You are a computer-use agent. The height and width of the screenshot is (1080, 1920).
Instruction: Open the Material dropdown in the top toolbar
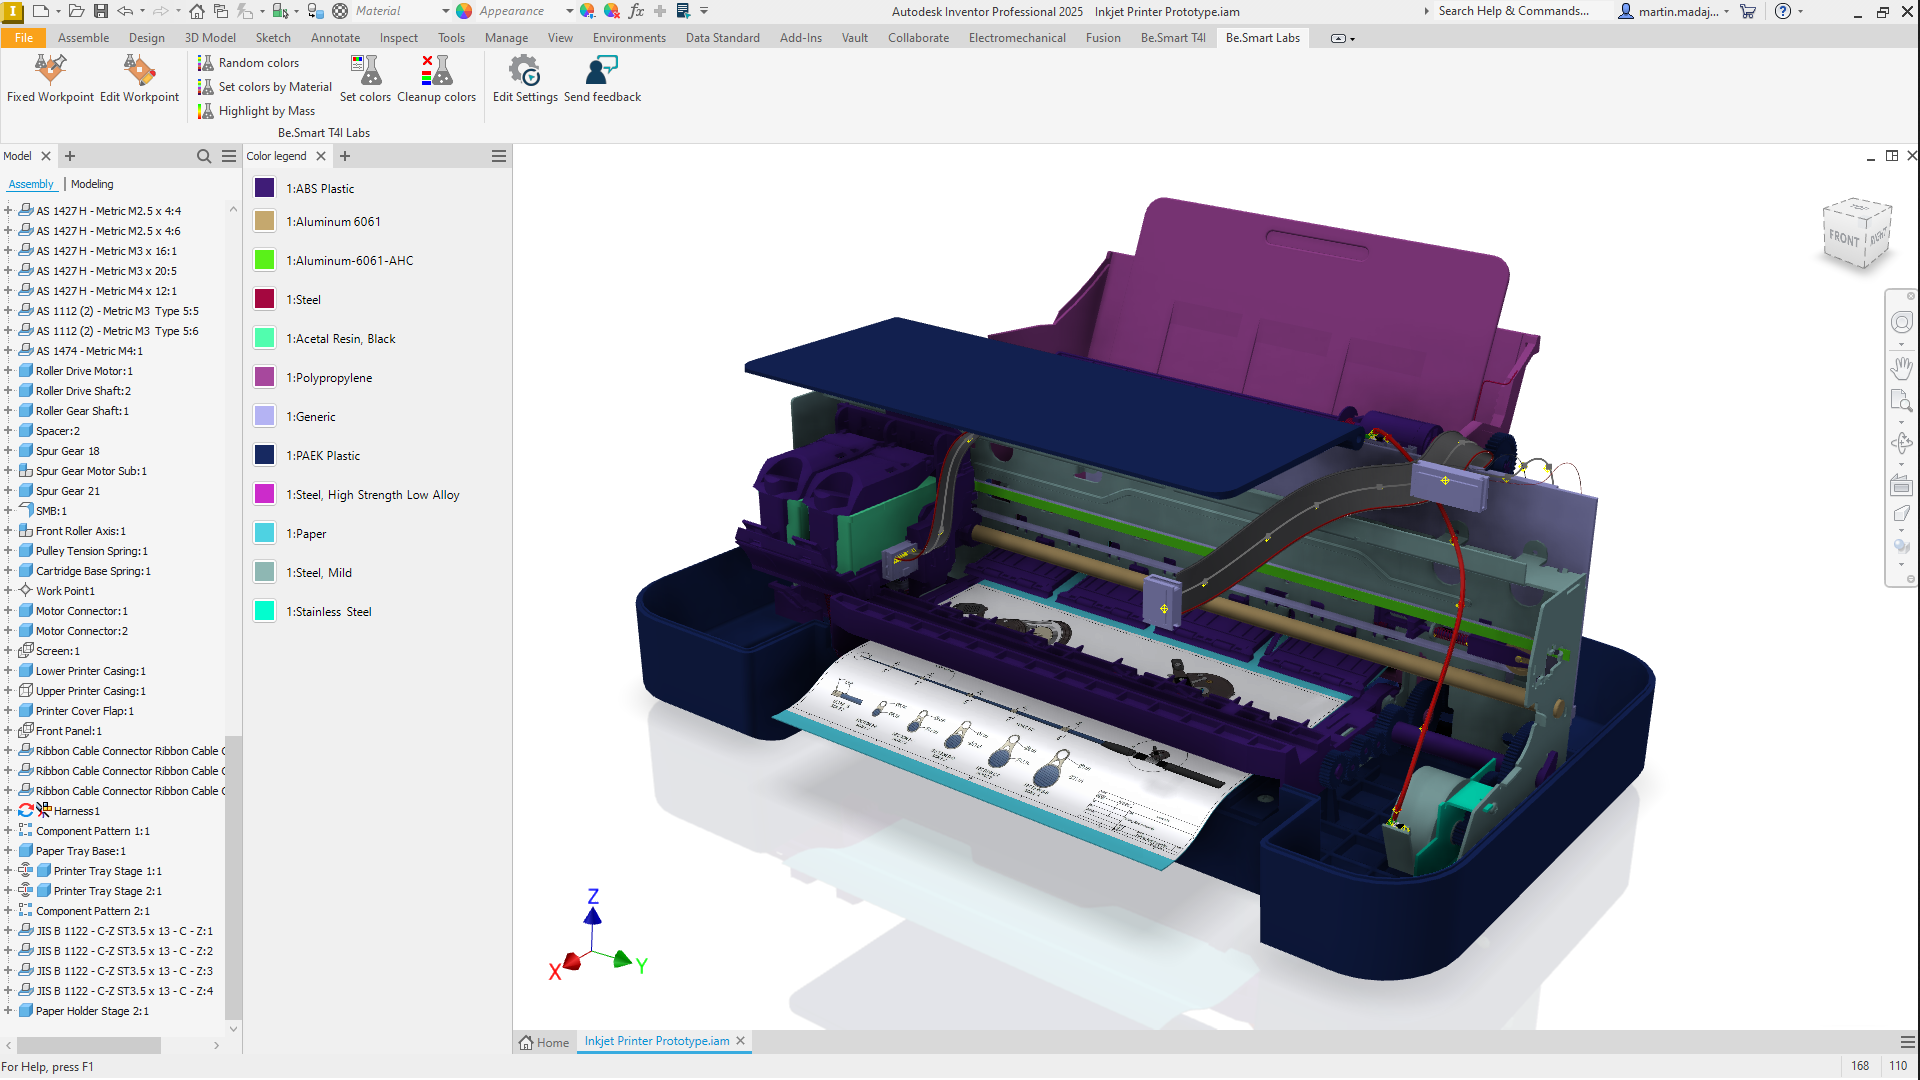(445, 11)
